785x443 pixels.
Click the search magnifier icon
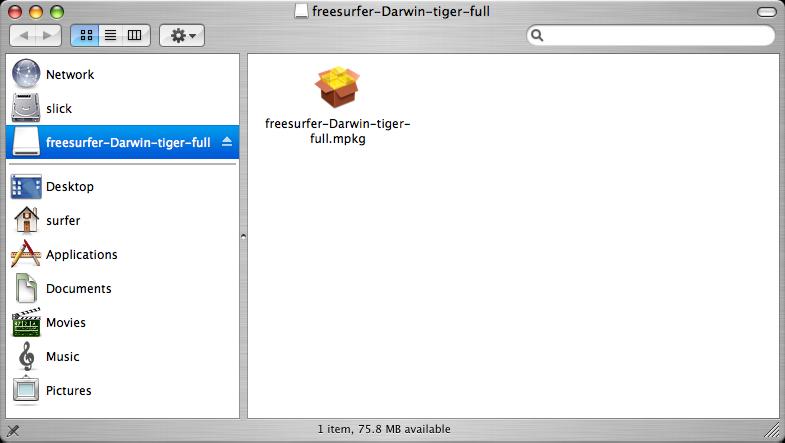pyautogui.click(x=539, y=36)
